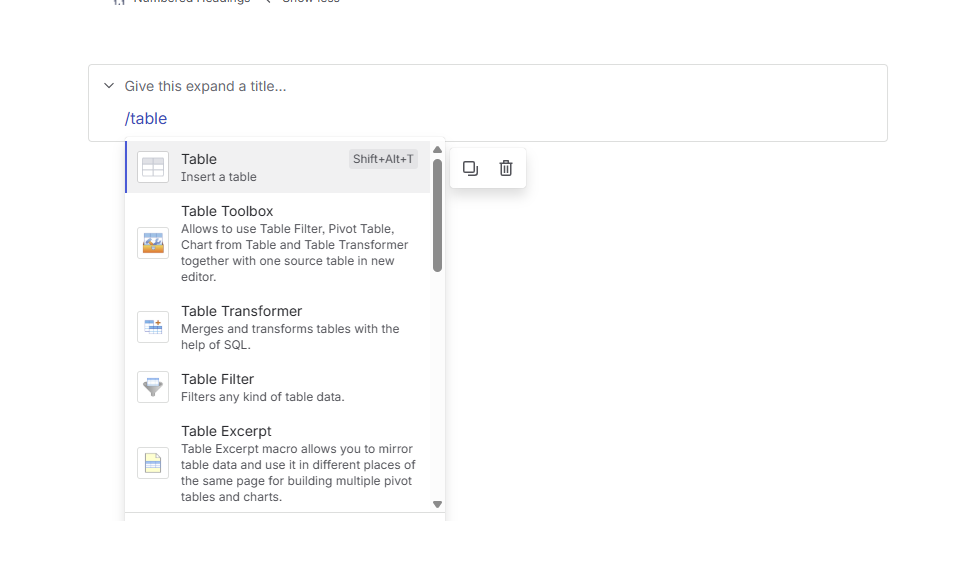Screen dimensions: 954x568
Task: Collapse the expand with its chevron
Action: coord(109,86)
